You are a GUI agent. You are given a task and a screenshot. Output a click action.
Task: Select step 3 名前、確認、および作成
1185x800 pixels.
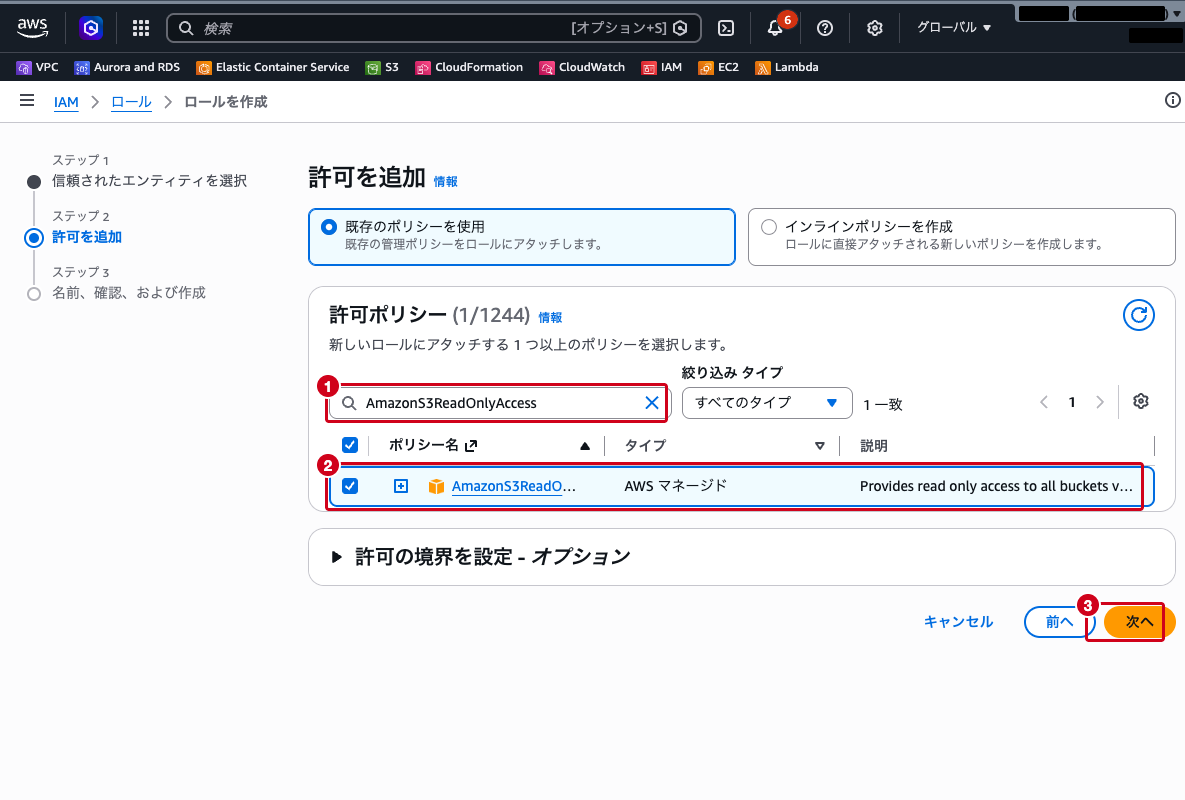coord(128,292)
